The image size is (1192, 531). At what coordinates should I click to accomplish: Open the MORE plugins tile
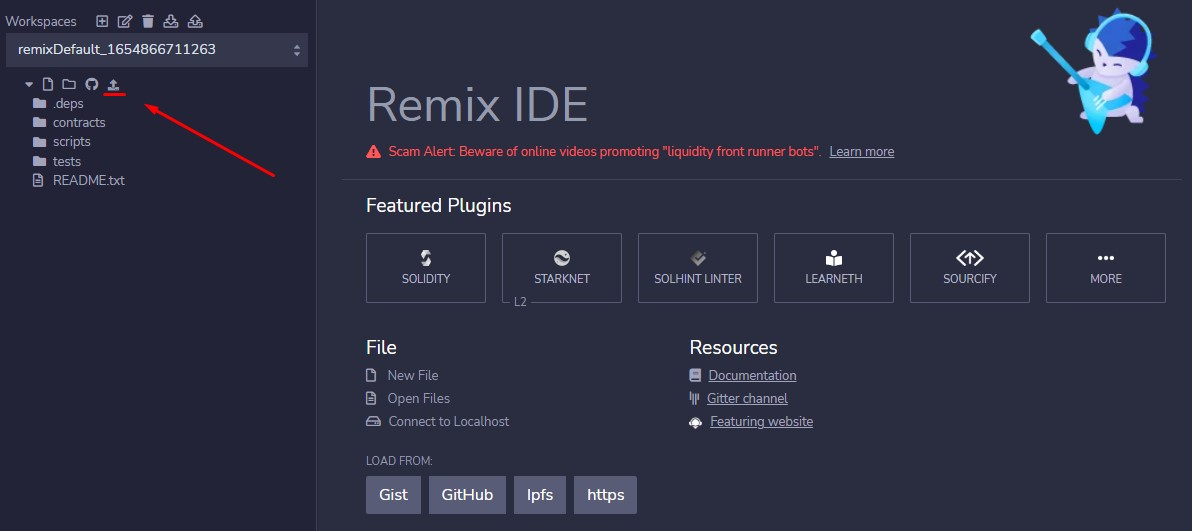tap(1105, 268)
